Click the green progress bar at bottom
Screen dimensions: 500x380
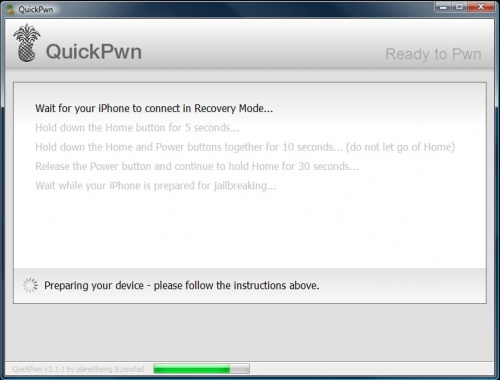click(x=201, y=369)
